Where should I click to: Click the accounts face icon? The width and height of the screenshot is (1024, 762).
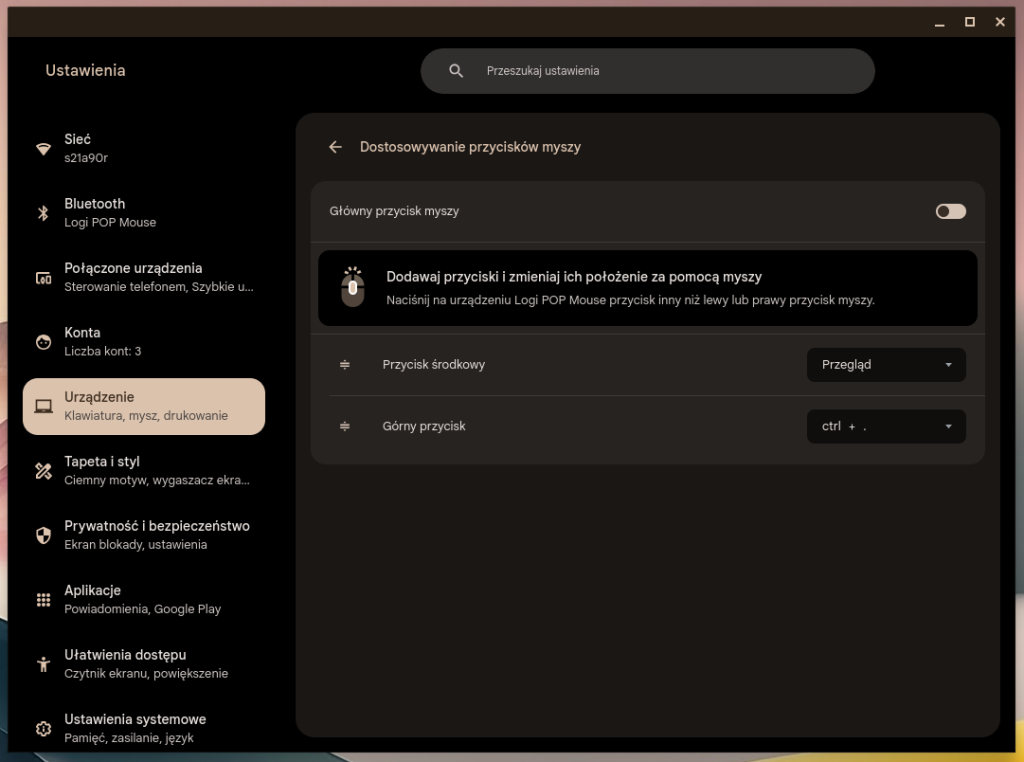(x=43, y=341)
